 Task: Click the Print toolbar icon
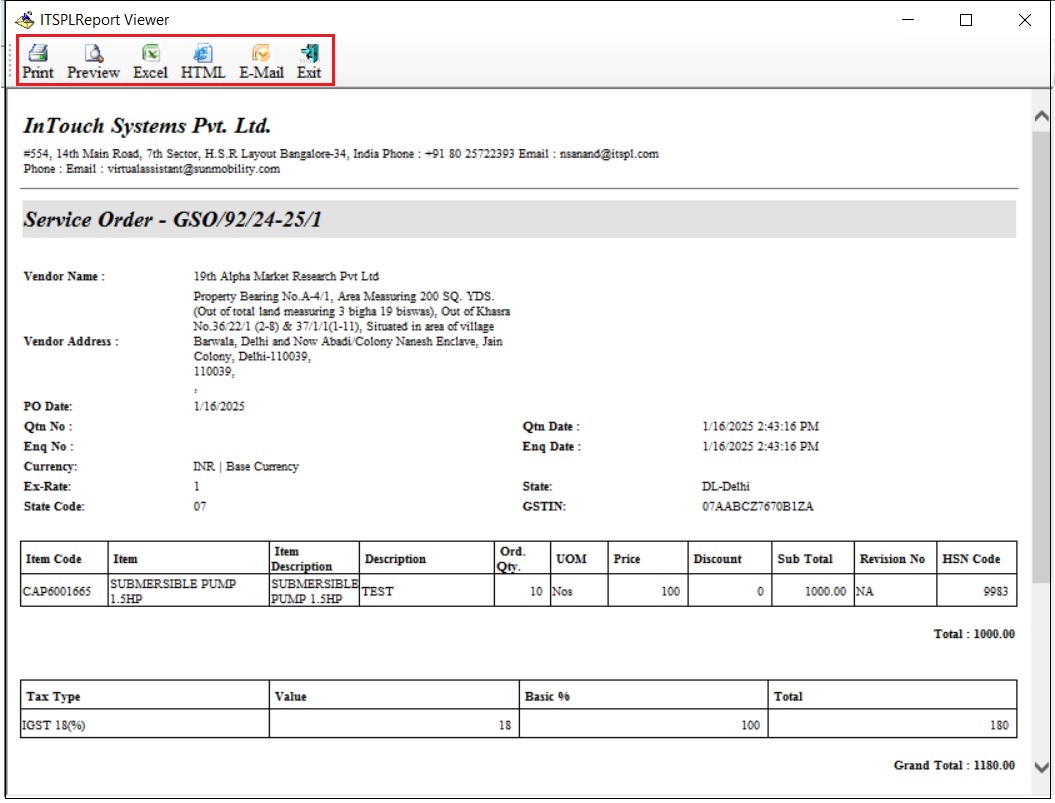38,62
